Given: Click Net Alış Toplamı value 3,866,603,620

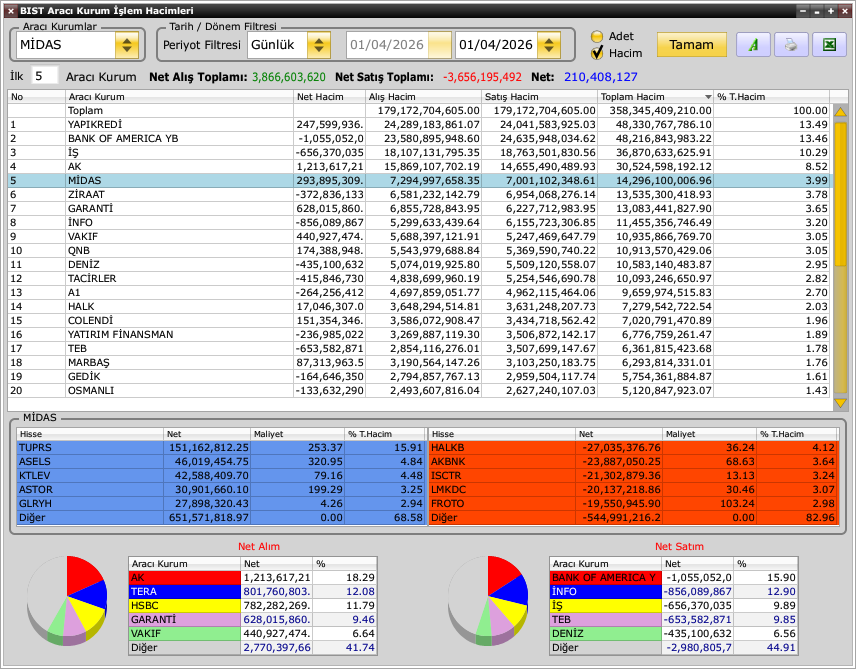Looking at the screenshot, I should (x=289, y=77).
